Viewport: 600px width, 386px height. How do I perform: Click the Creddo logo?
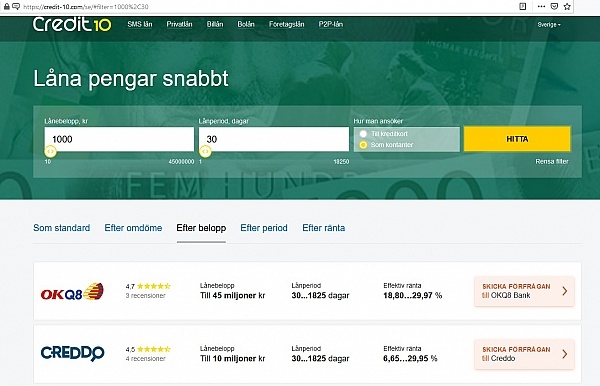tap(72, 353)
